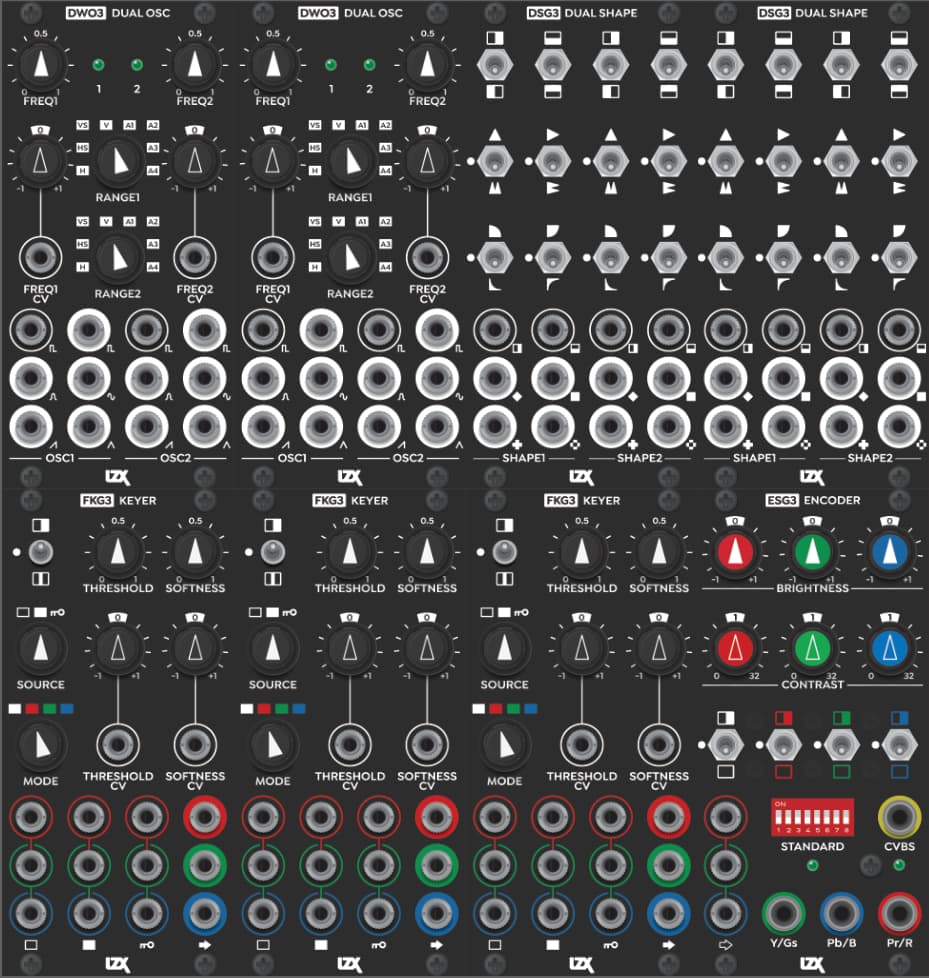Click Pr/R output jack on ESG3

coord(899,914)
